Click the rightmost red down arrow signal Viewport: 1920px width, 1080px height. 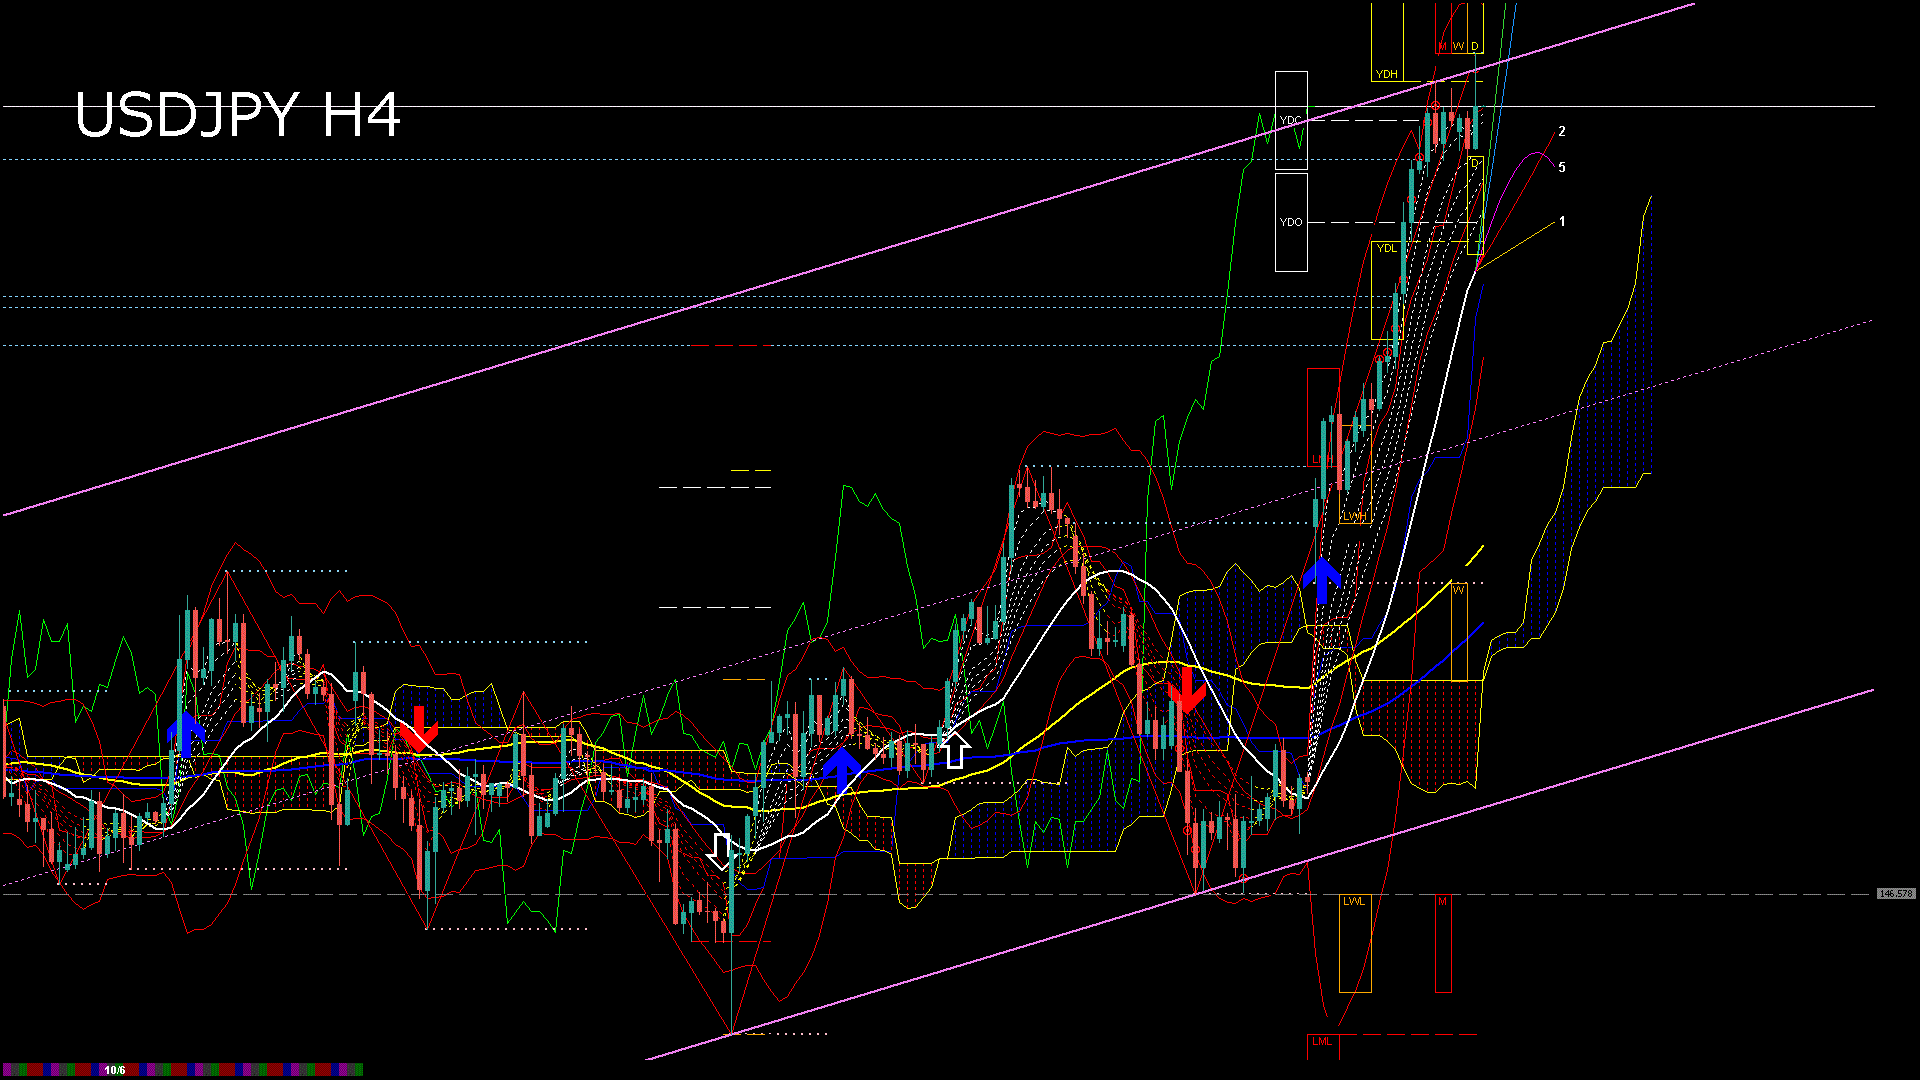click(1186, 690)
